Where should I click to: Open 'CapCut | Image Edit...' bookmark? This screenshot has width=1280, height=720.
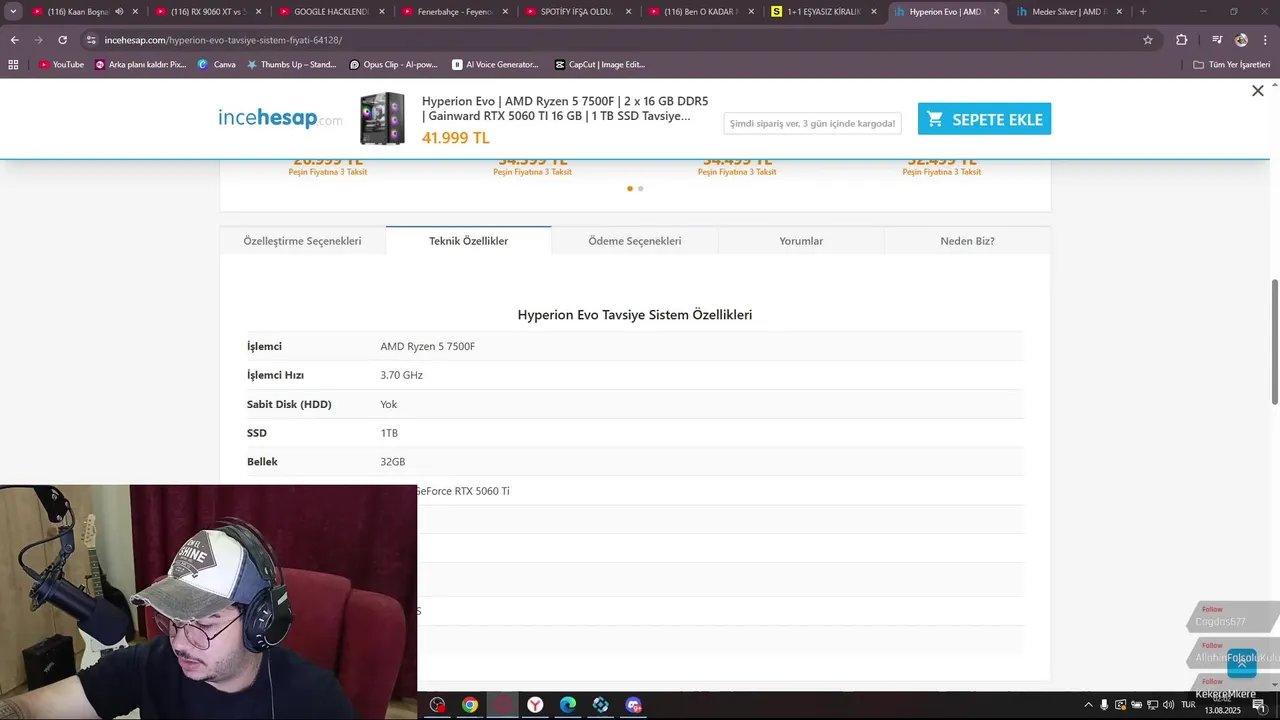point(600,64)
